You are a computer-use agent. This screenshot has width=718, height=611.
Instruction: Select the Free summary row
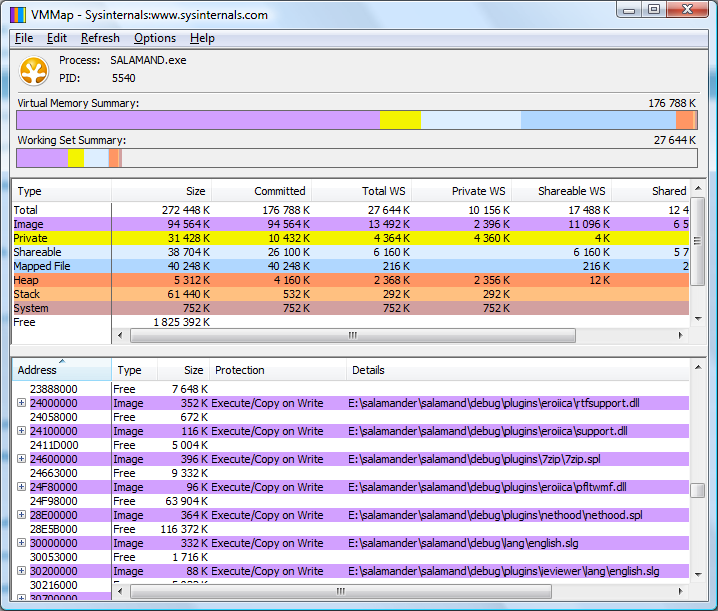(x=351, y=322)
